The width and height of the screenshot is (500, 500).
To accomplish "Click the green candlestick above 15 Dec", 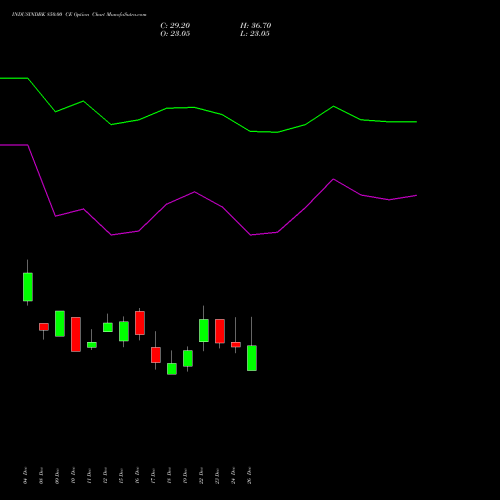I will [x=124, y=331].
